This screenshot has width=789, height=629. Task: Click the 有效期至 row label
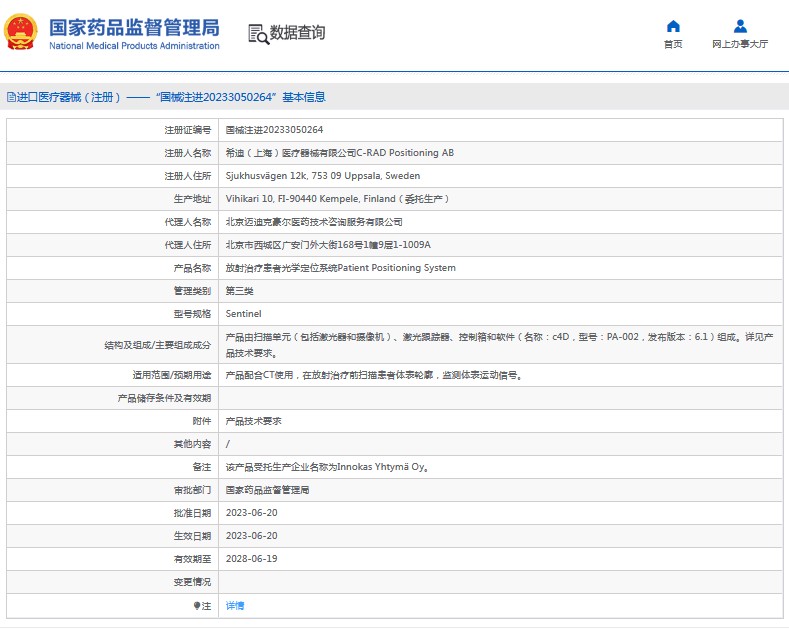192,559
